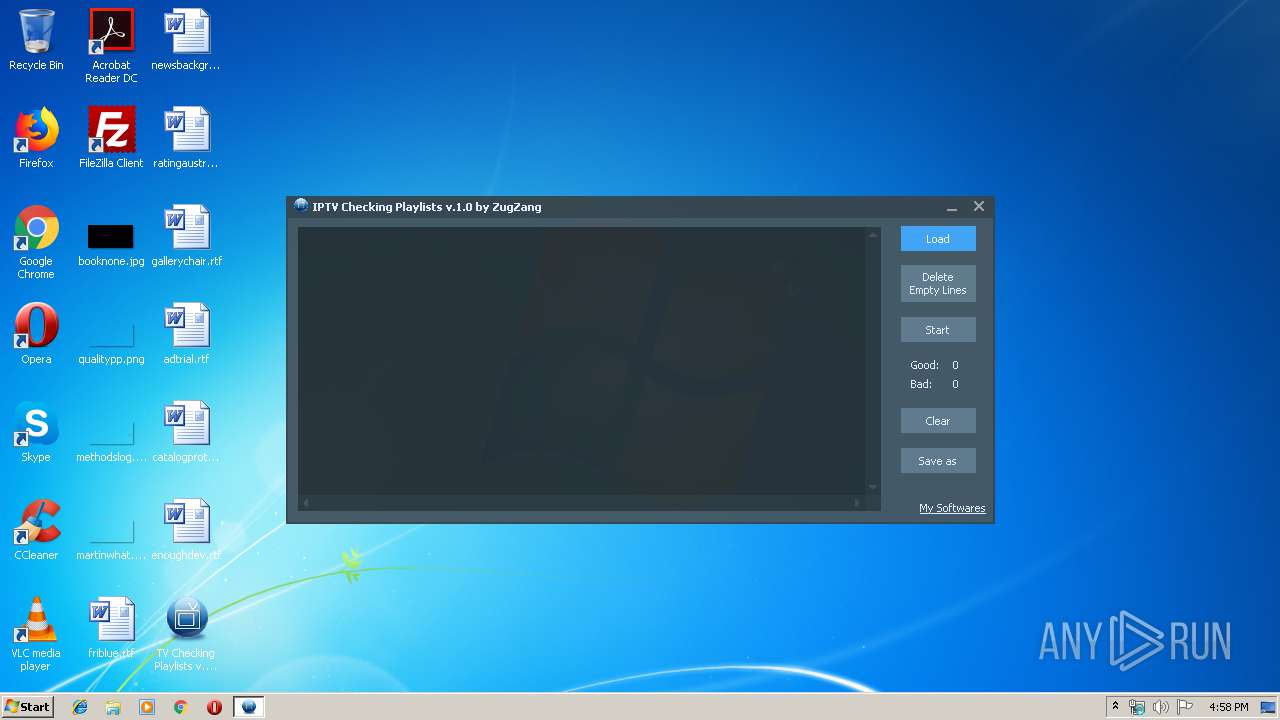Click the Good counter label
This screenshot has width=1280, height=720.
point(924,366)
